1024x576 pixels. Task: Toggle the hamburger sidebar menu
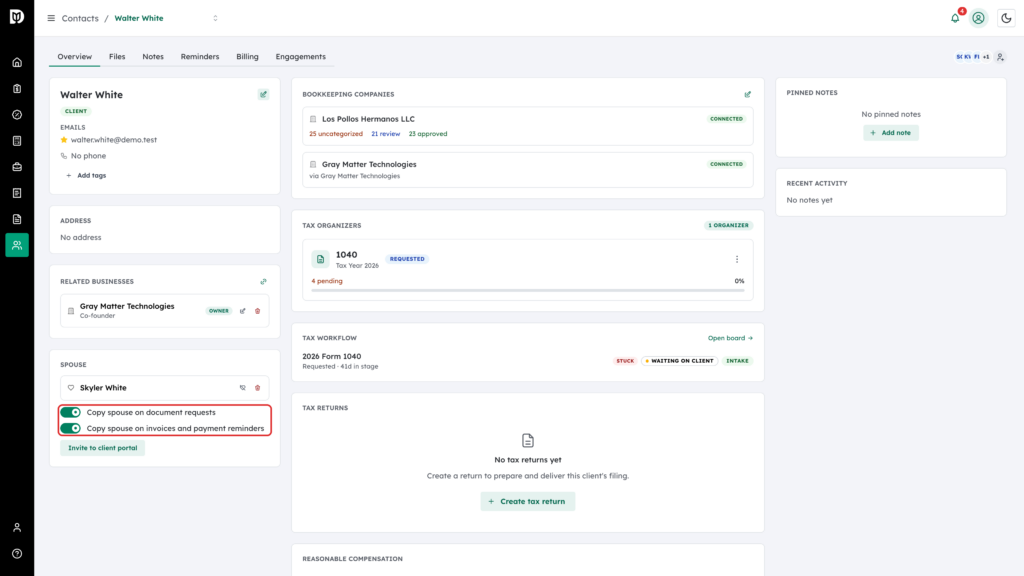point(51,18)
